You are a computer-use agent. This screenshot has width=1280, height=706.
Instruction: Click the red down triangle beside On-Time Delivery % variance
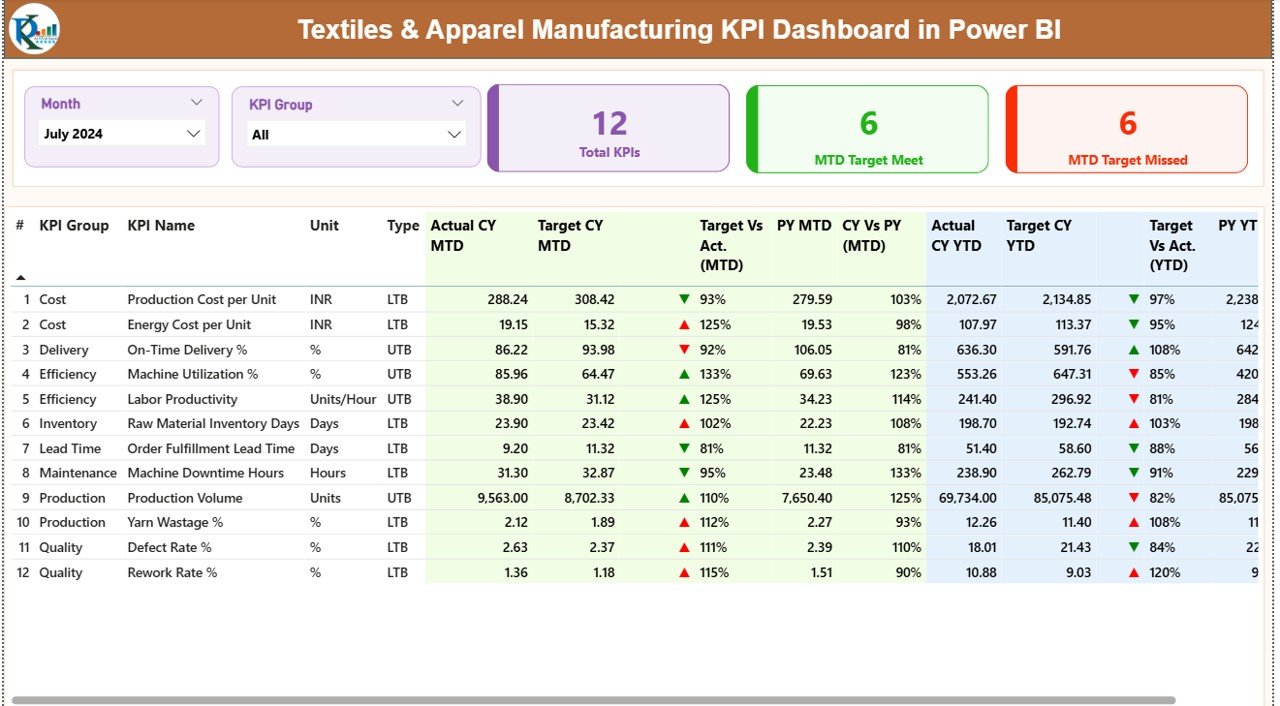[684, 349]
